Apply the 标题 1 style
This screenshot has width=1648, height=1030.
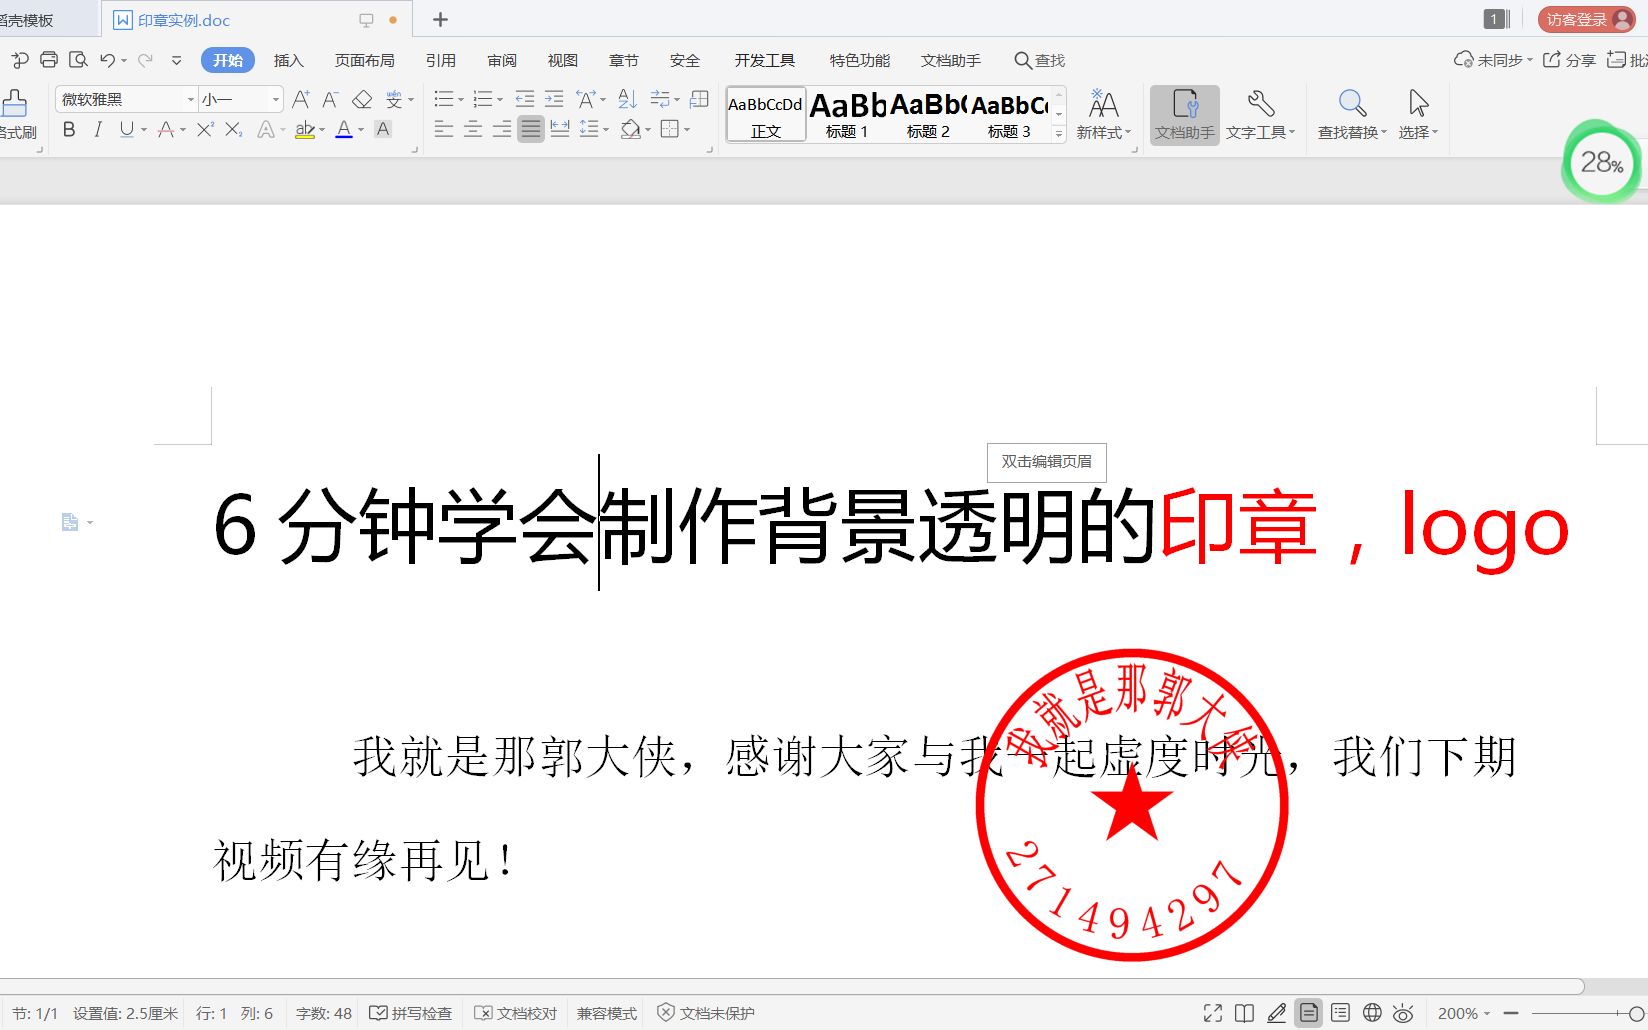tap(846, 113)
